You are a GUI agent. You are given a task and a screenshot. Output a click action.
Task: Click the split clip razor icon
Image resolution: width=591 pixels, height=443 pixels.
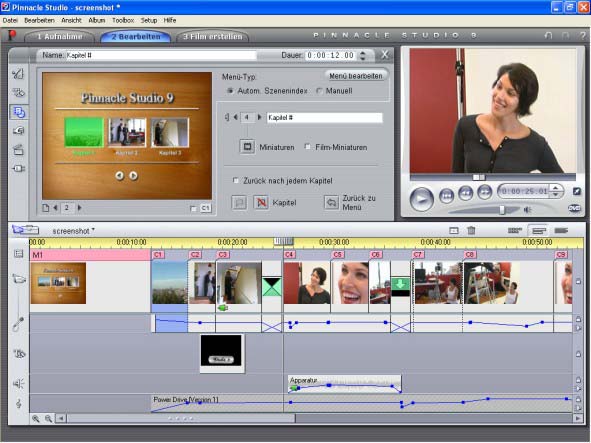coord(454,230)
